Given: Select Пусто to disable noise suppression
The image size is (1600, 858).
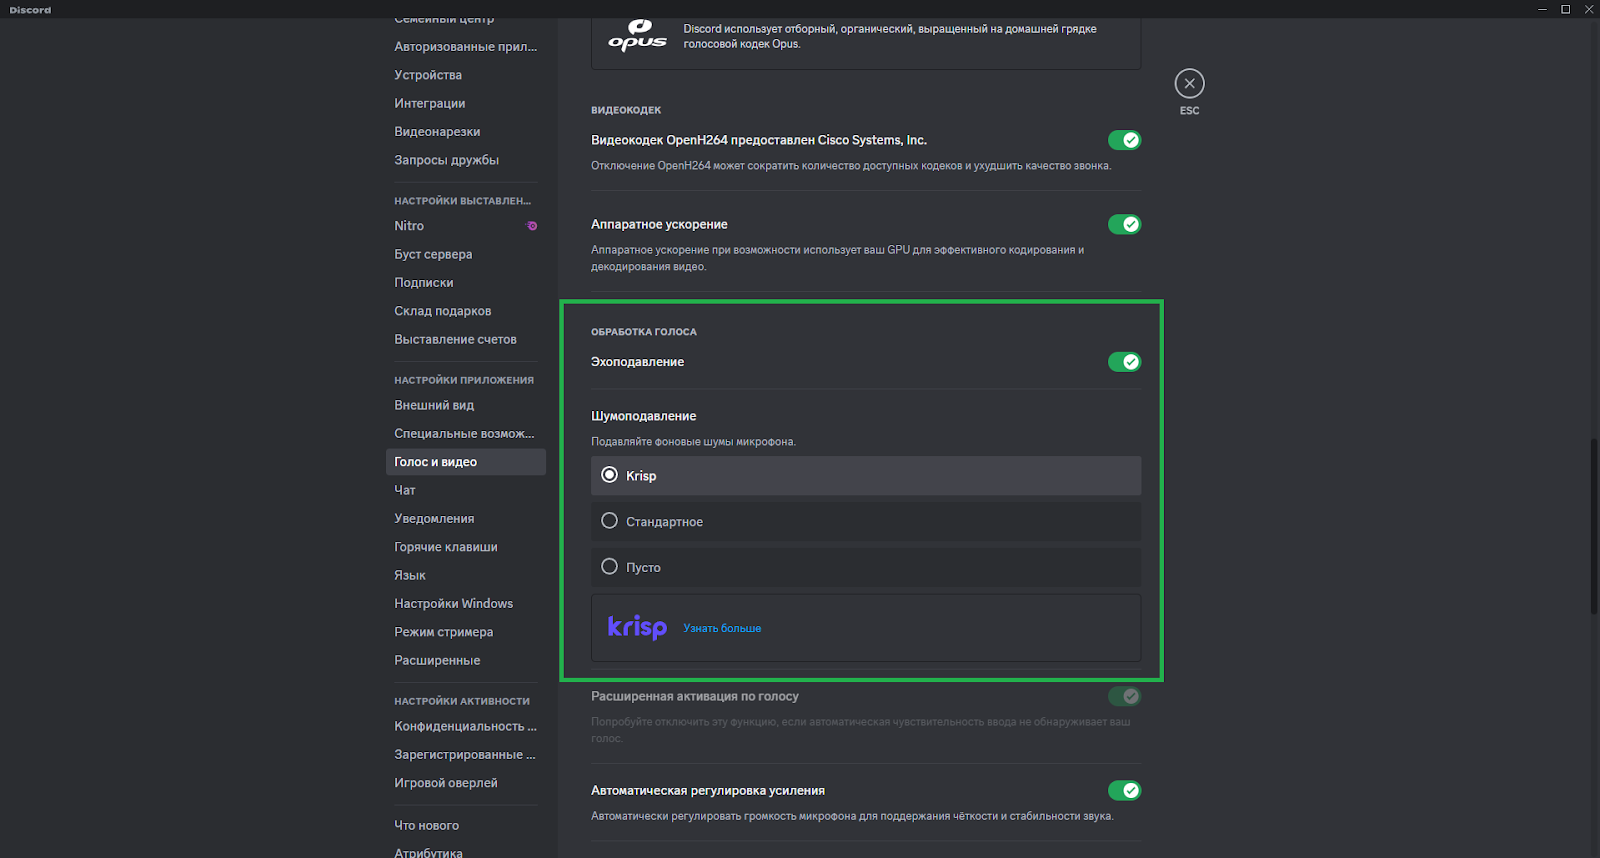Looking at the screenshot, I should (610, 567).
